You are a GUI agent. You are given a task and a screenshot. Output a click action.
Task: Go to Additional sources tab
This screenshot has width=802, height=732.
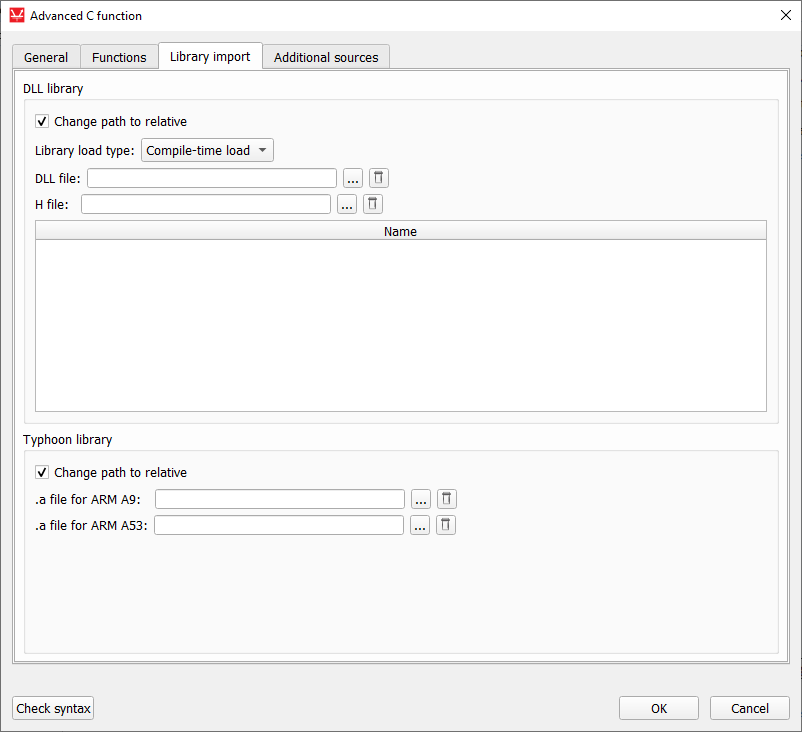(326, 57)
